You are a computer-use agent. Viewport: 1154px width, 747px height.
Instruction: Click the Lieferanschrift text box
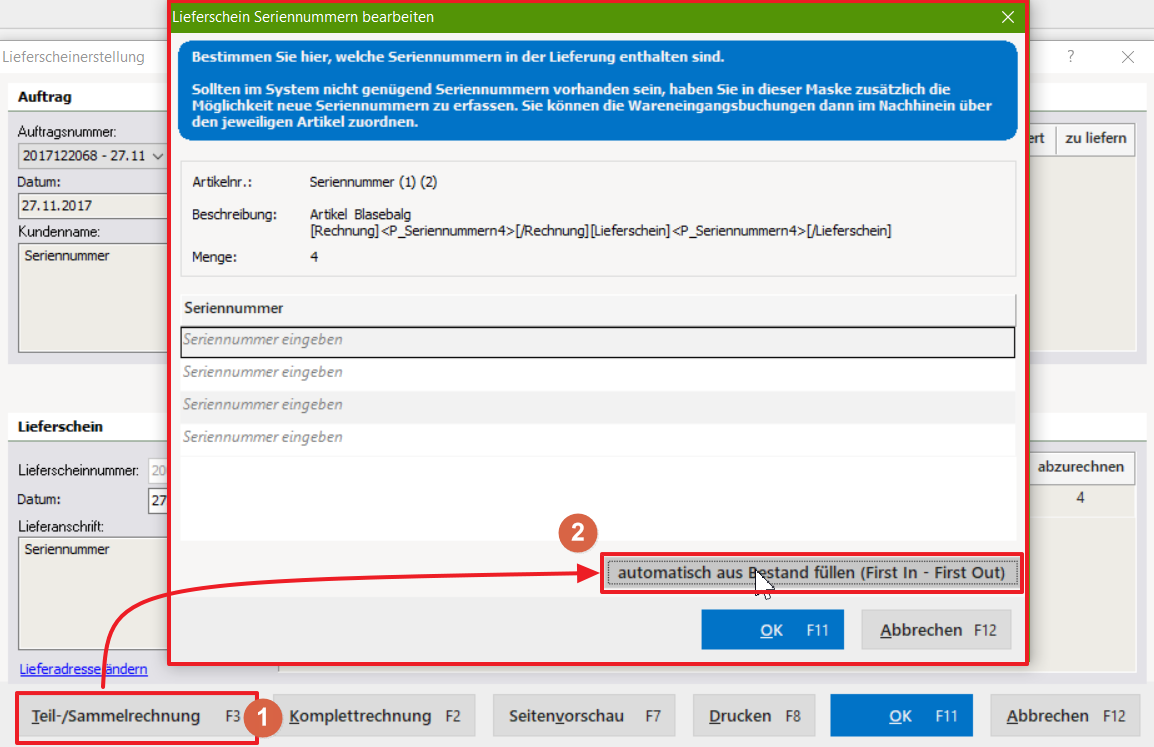93,592
